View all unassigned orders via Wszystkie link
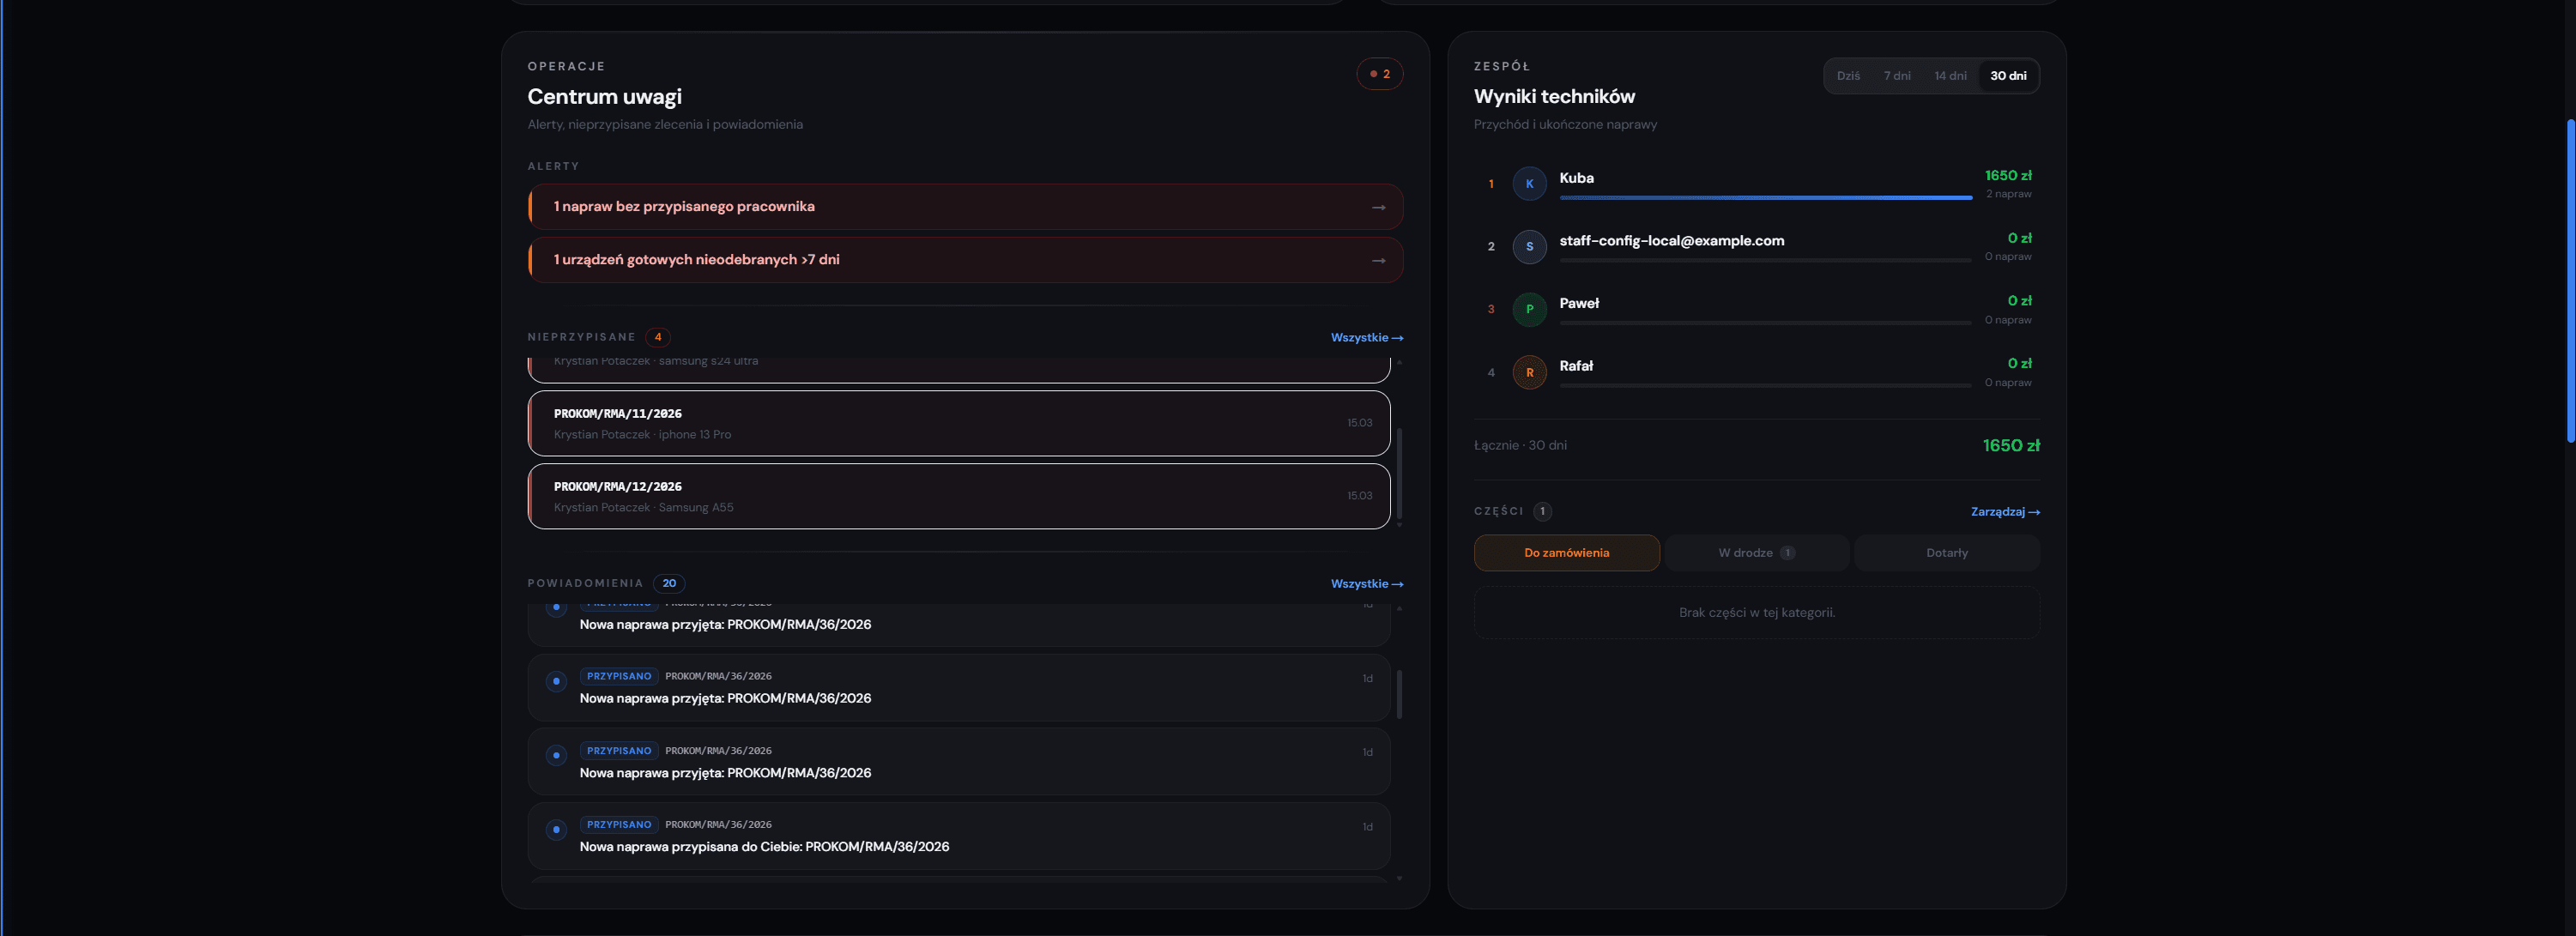Viewport: 2576px width, 936px height. (1366, 338)
